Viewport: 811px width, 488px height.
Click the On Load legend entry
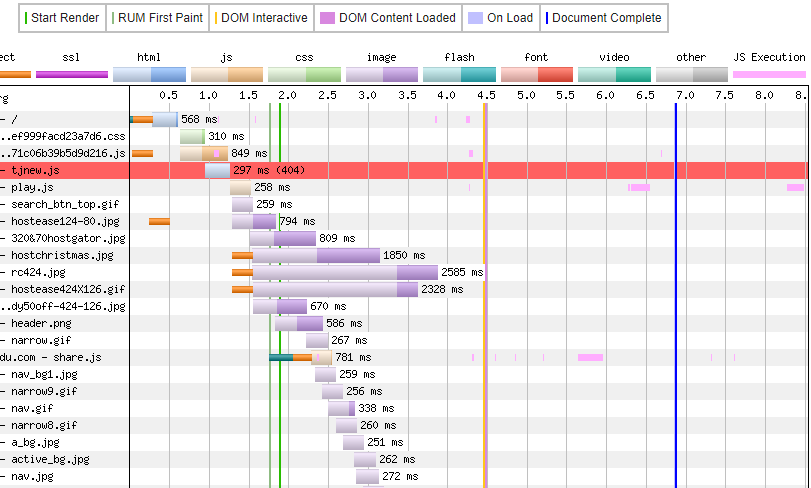point(502,18)
